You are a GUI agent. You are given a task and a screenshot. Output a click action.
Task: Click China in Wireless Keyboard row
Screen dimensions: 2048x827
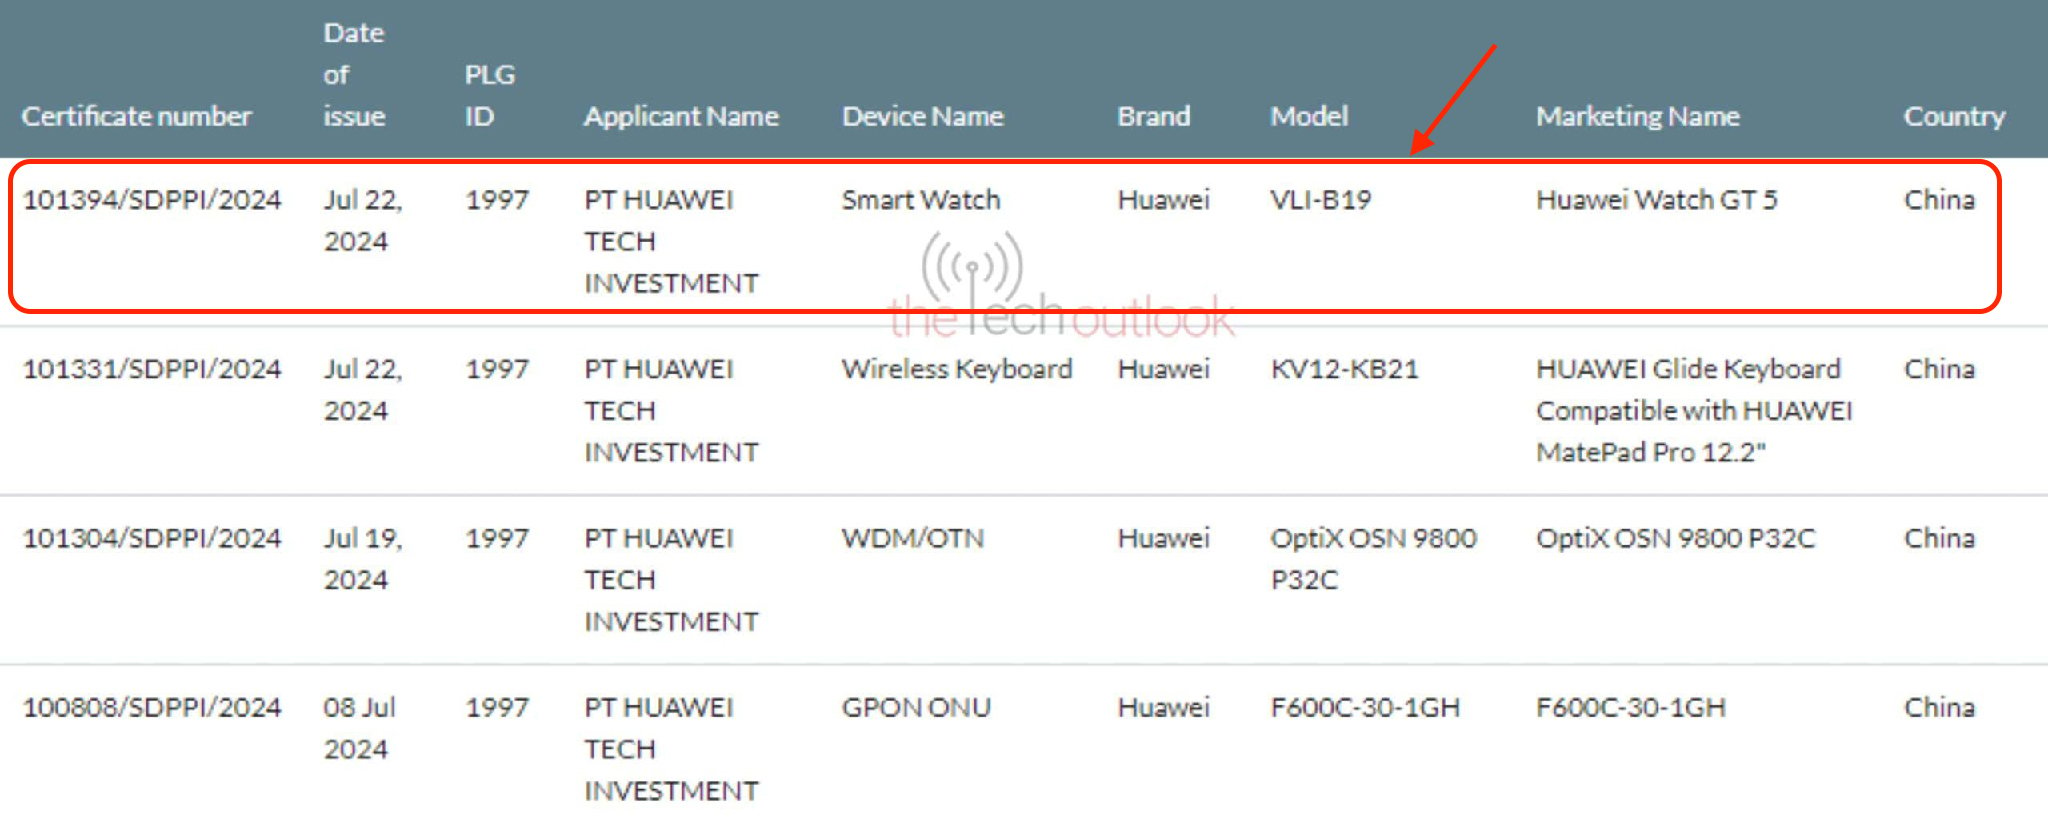[x=1939, y=369]
